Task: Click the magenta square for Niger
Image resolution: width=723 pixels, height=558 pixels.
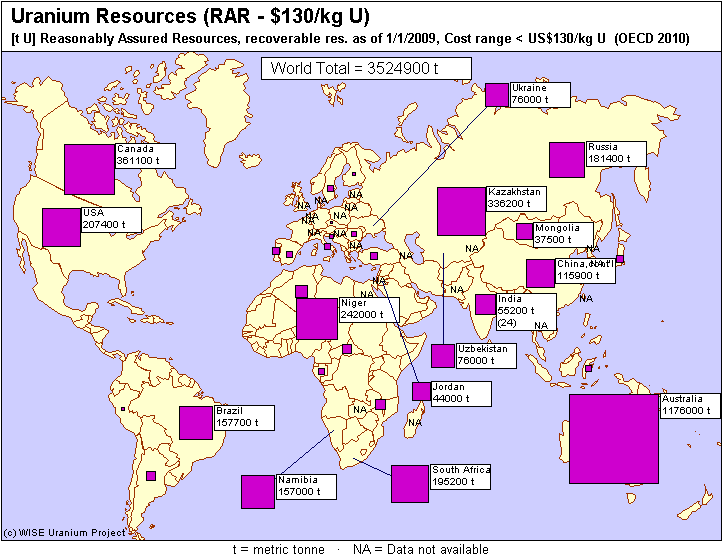Action: 317,318
